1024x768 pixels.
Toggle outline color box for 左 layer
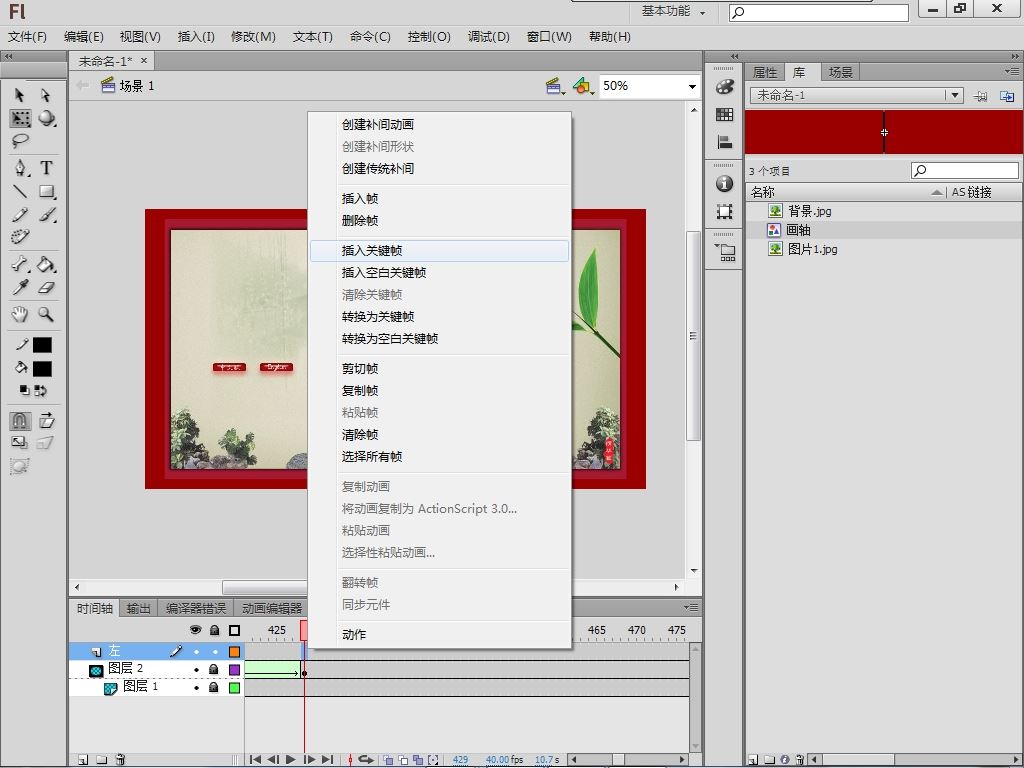234,651
